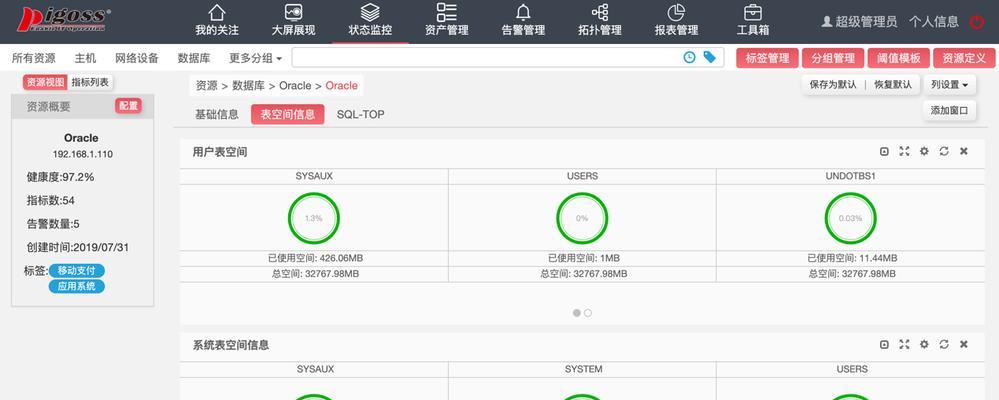Screen dimensions: 999x400
Task: Click the blue tag icon in search bar
Action: click(x=709, y=57)
